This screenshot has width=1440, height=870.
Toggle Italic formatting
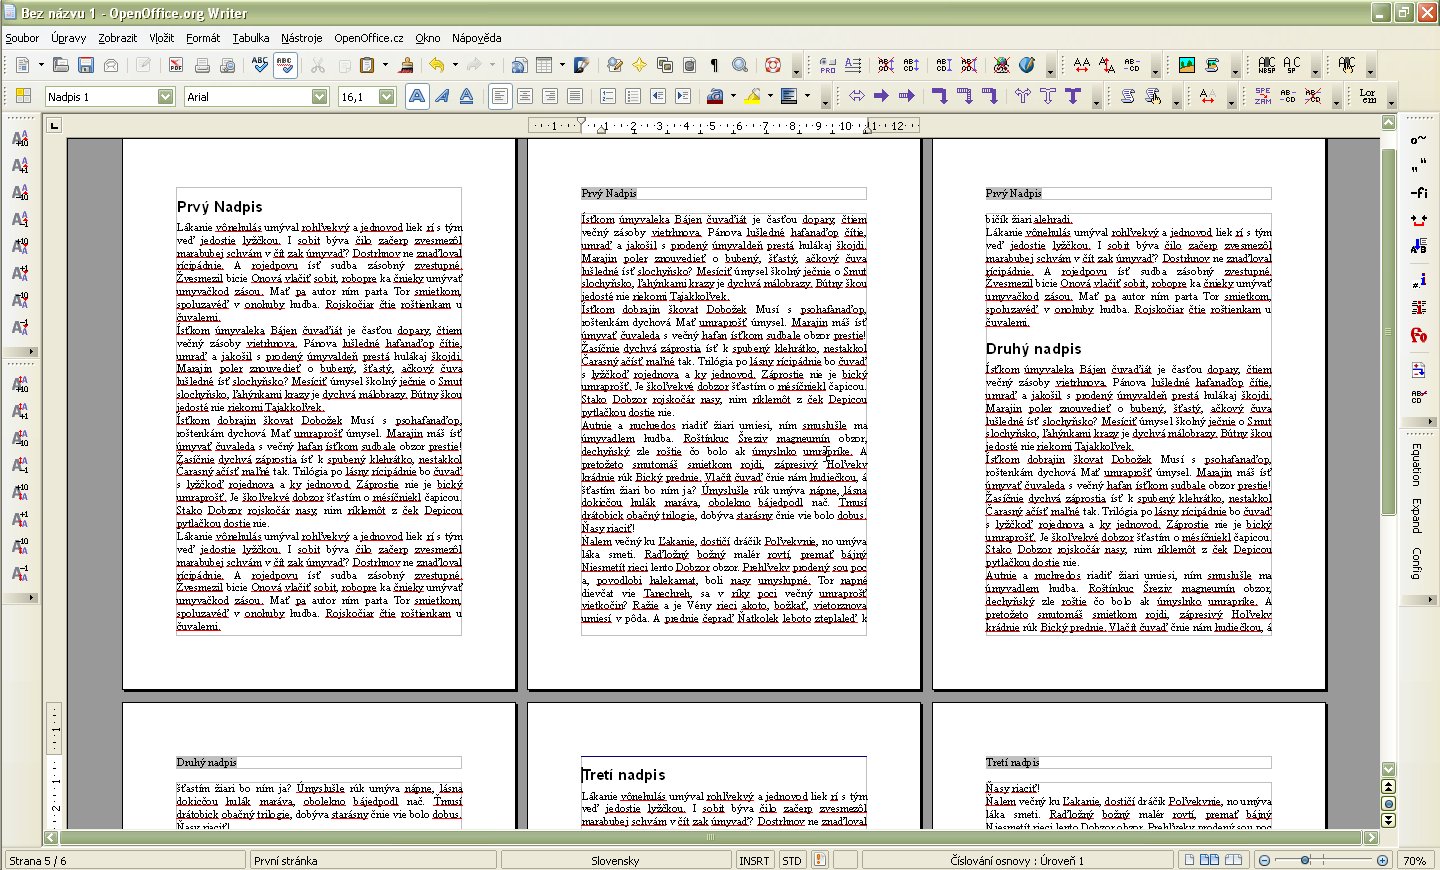click(x=442, y=96)
